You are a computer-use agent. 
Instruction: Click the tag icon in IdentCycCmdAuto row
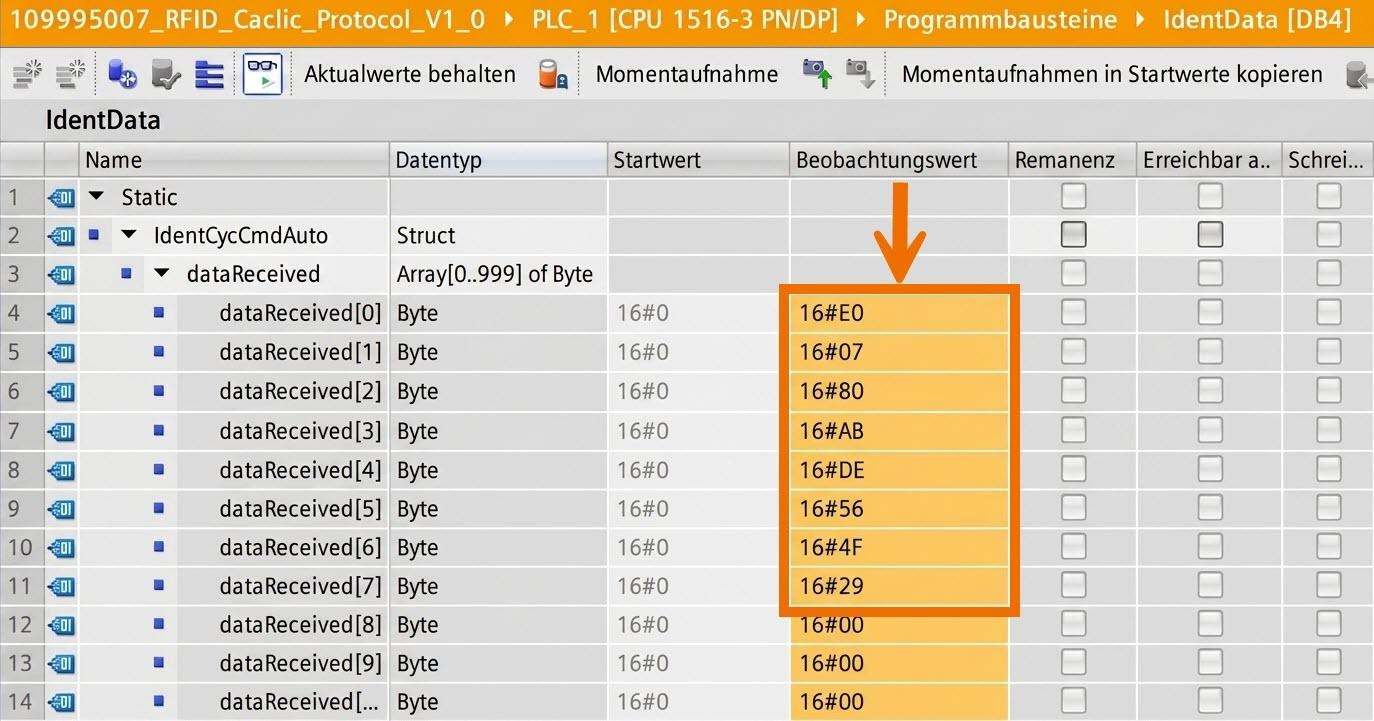61,236
